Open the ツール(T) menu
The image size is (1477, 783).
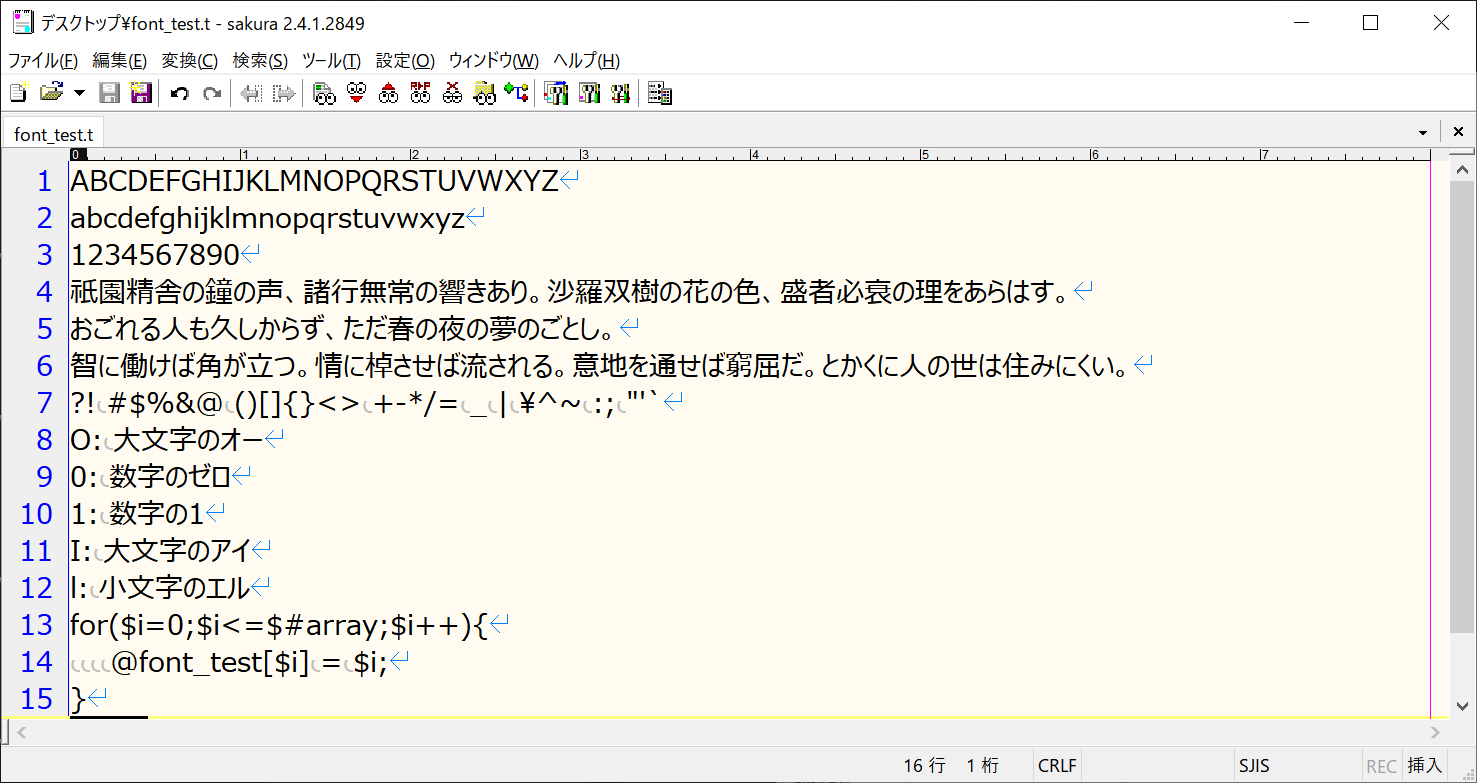pyautogui.click(x=331, y=61)
